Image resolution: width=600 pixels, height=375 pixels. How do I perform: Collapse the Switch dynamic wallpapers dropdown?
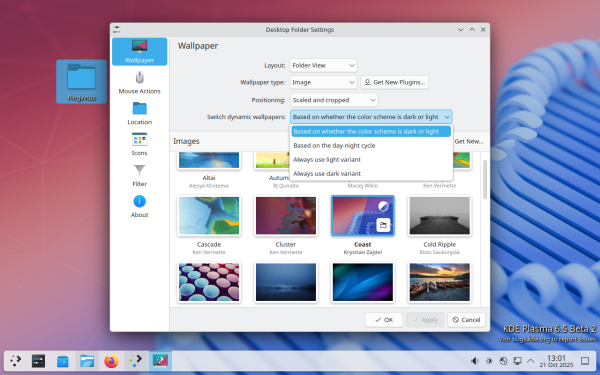tap(371, 117)
